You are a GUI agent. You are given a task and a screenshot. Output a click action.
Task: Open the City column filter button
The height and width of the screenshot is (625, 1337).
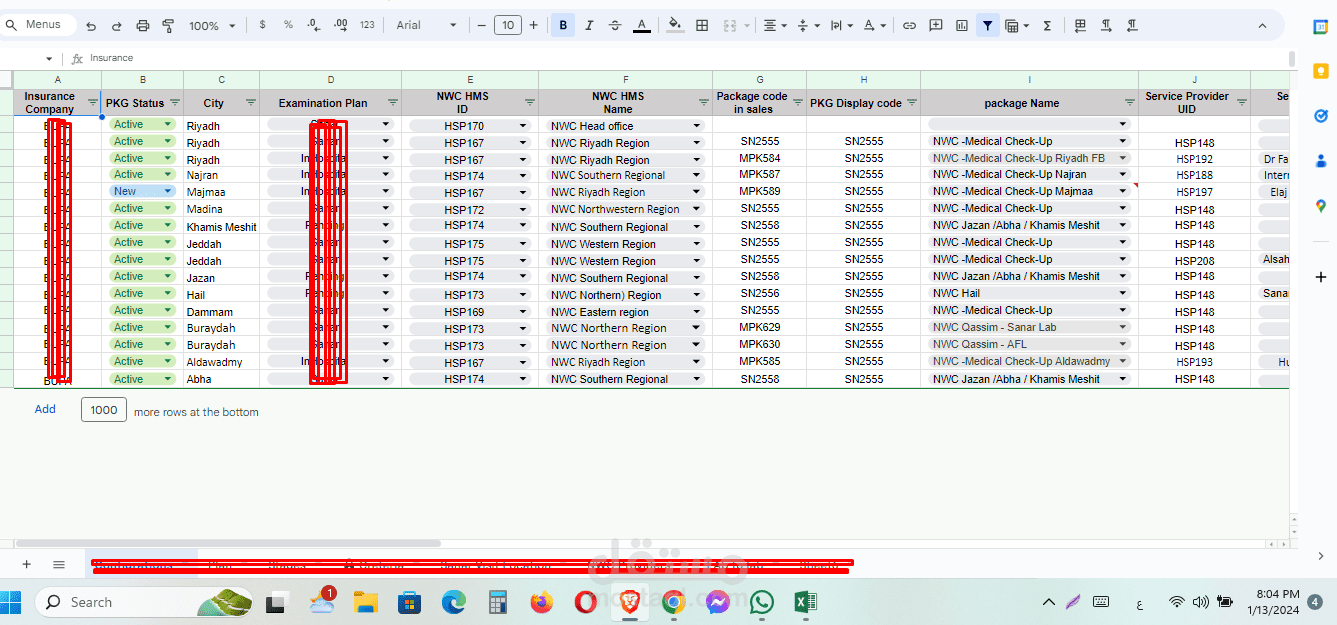[x=250, y=102]
